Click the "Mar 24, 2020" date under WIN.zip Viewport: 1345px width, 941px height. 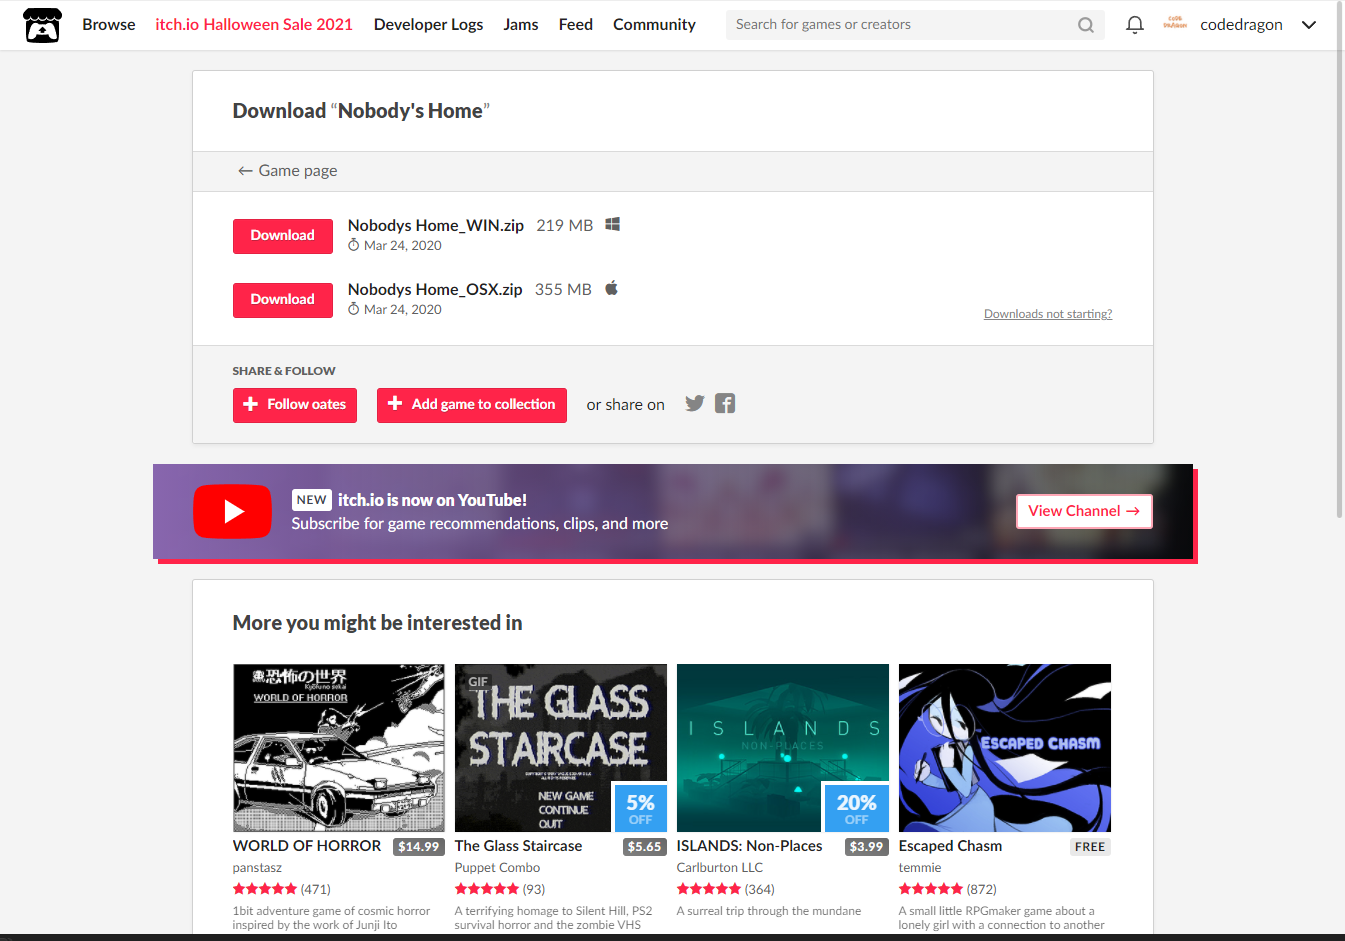click(402, 246)
